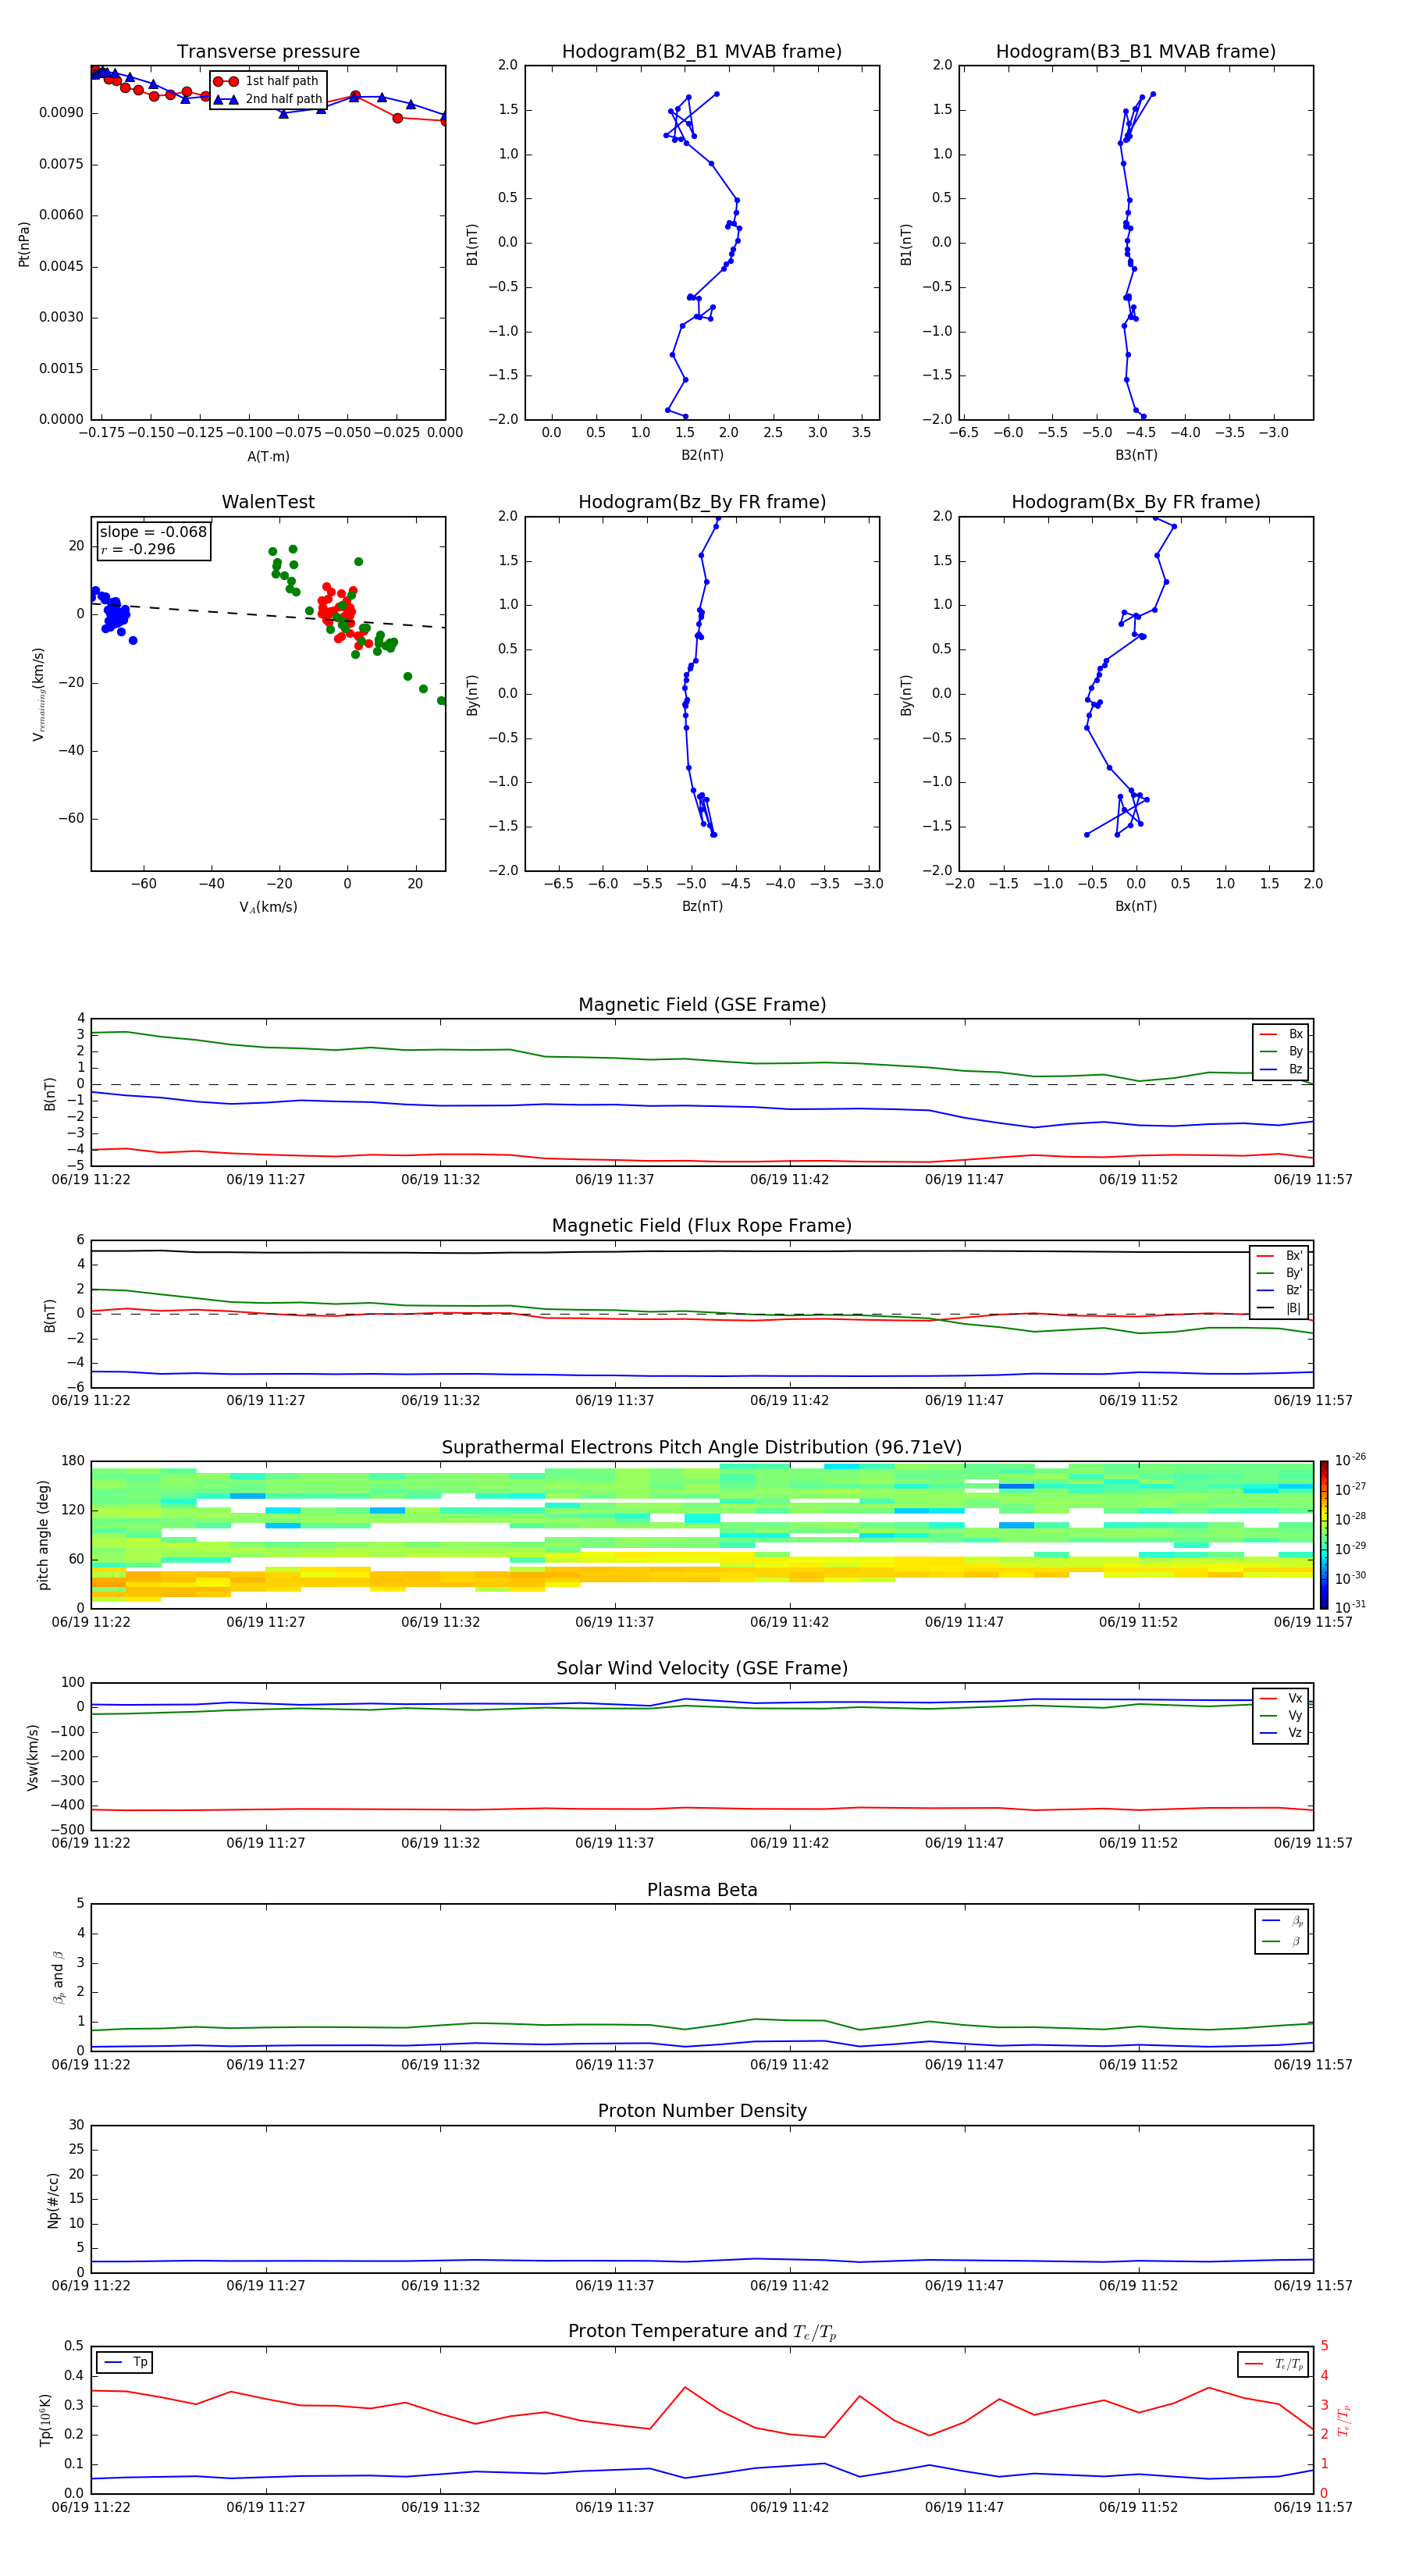Screen dimensions: 1405x2576
Task: Click the 'Plasma Beta' plot title
Action: pyautogui.click(x=702, y=1891)
